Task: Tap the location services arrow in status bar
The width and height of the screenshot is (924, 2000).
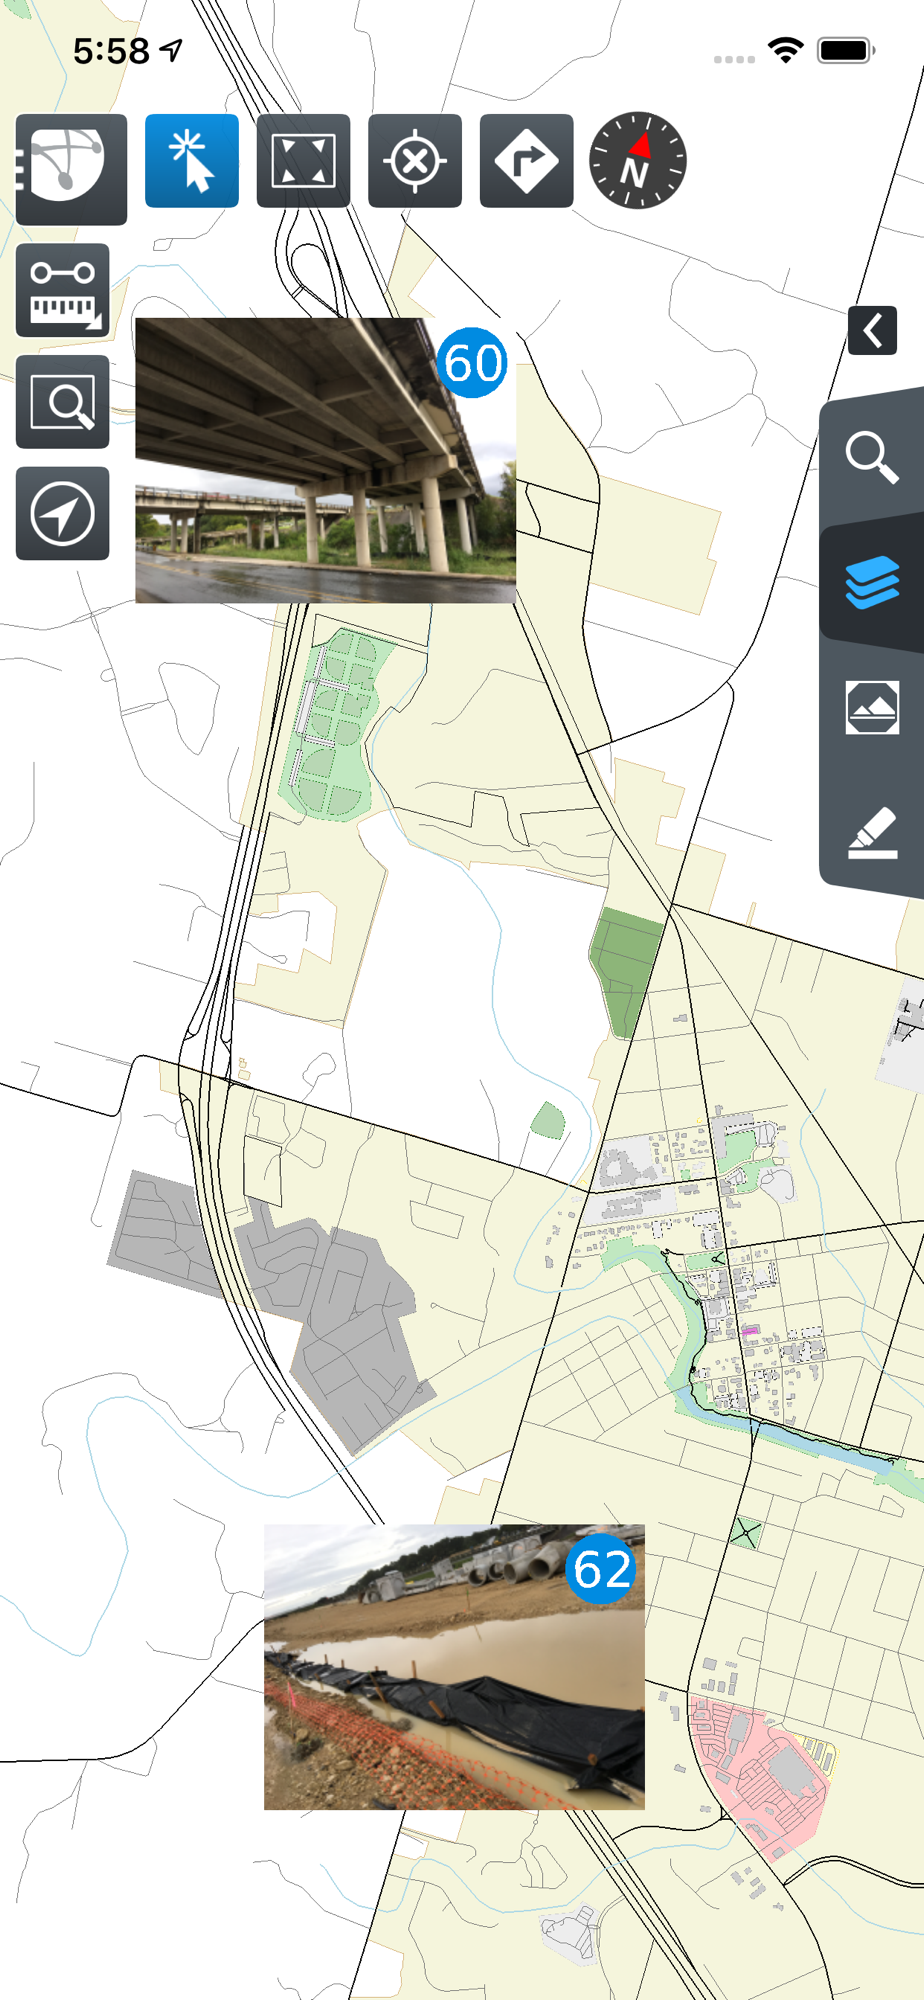Action: pos(172,49)
